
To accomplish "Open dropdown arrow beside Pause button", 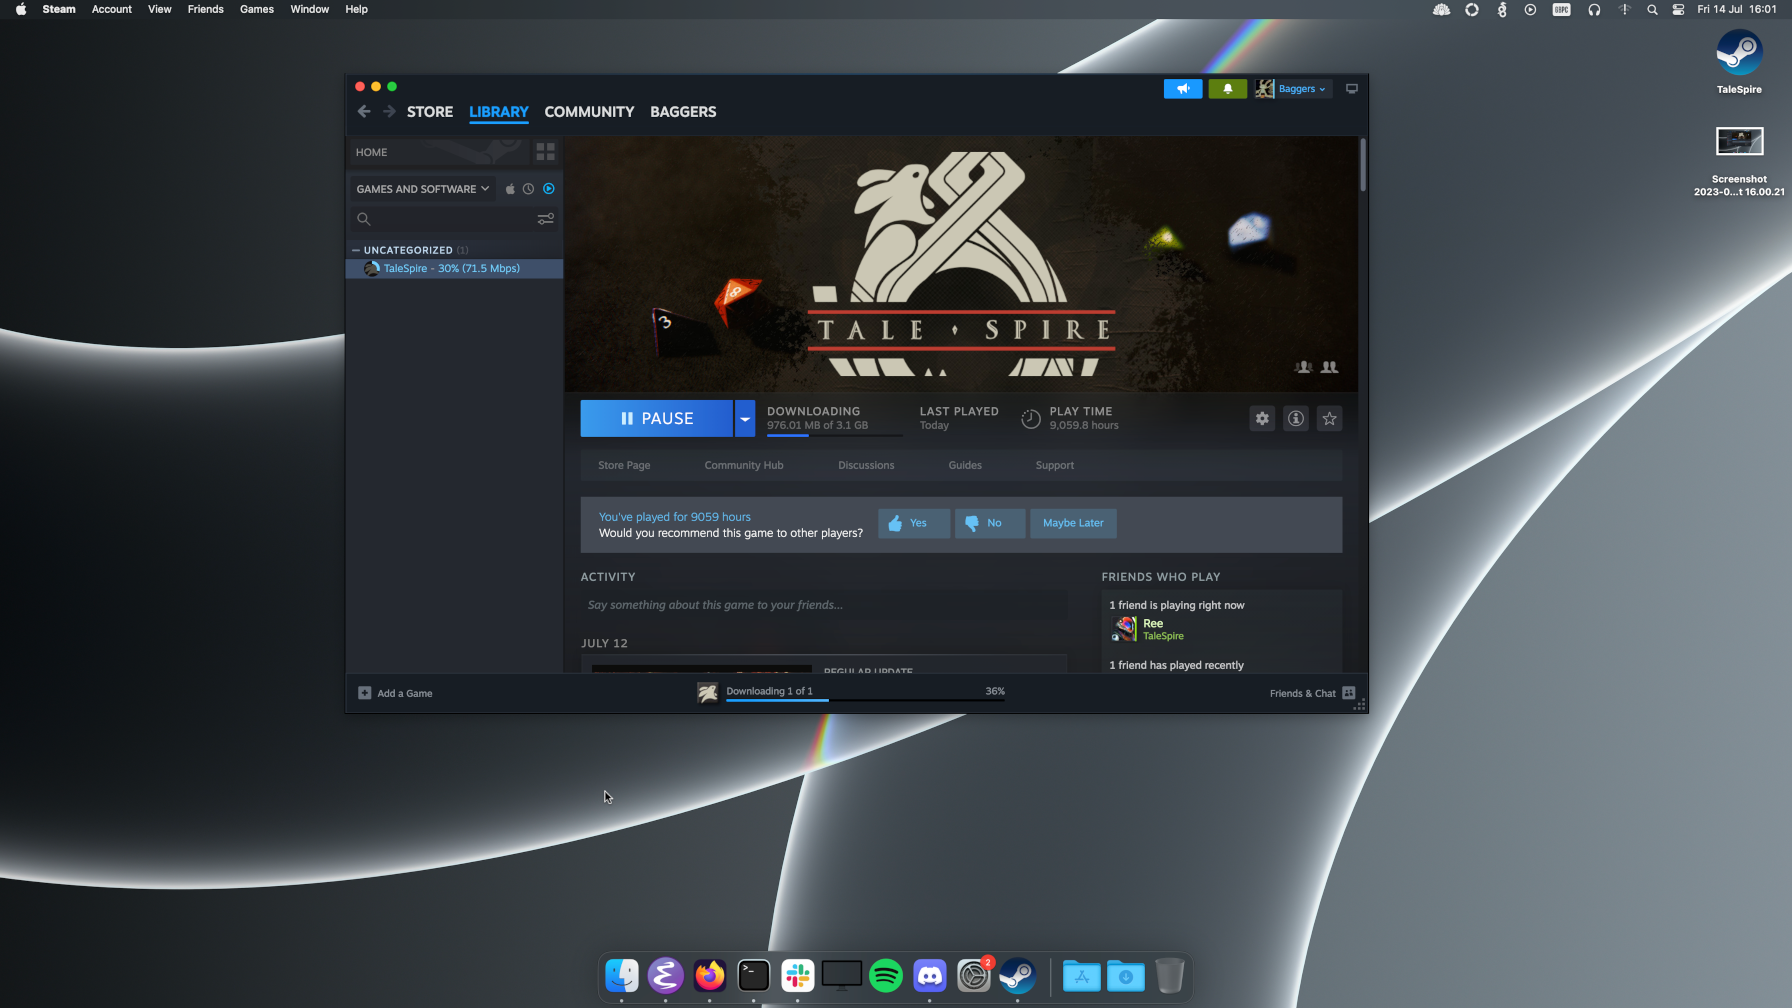I will pyautogui.click(x=745, y=419).
